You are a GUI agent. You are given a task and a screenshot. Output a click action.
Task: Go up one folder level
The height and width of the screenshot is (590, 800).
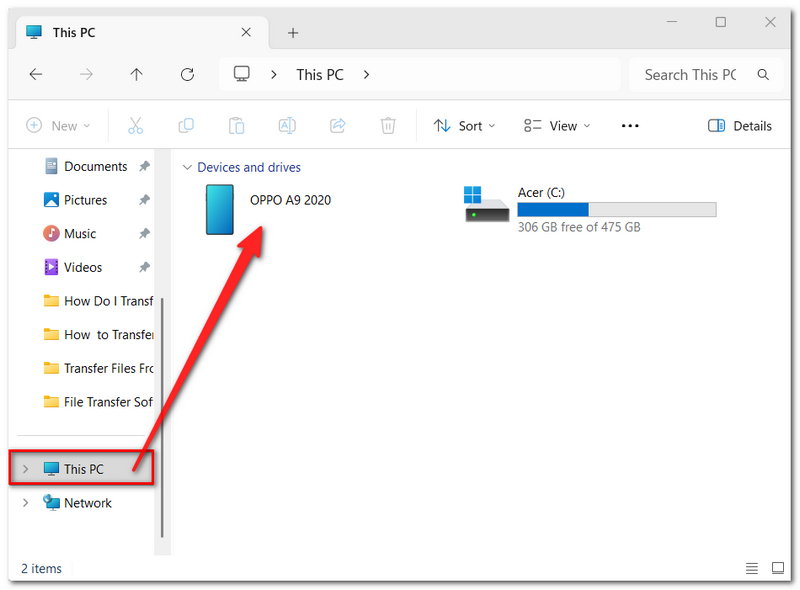pos(136,75)
